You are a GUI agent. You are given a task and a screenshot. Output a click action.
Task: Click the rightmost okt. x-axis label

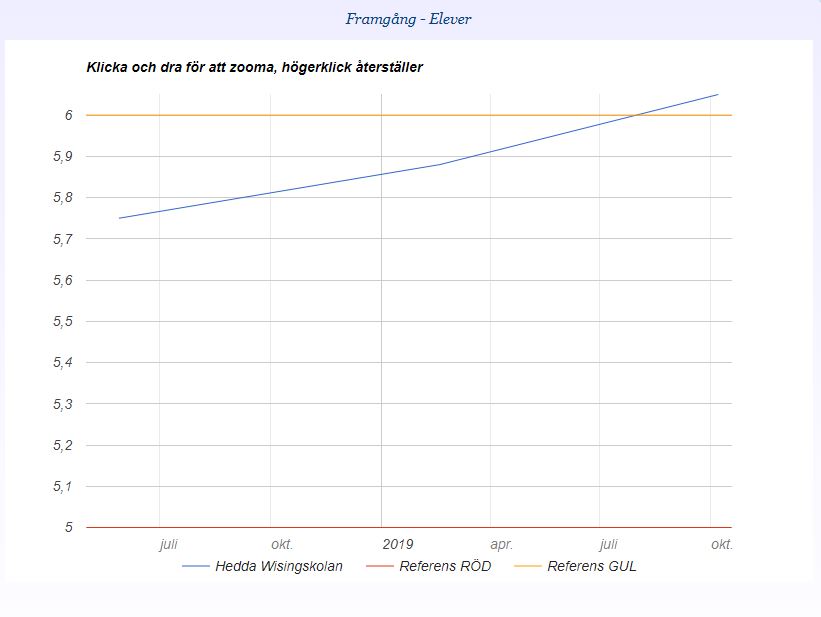[721, 545]
